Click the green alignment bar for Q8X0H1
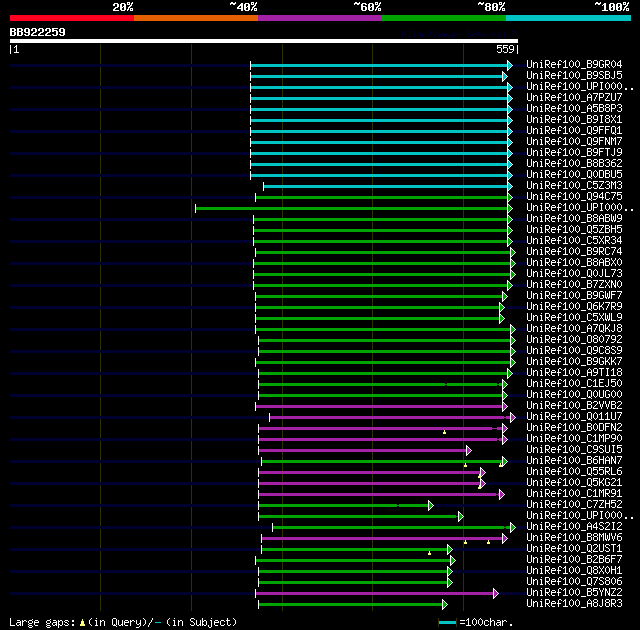The width and height of the screenshot is (640, 630). coord(353,572)
